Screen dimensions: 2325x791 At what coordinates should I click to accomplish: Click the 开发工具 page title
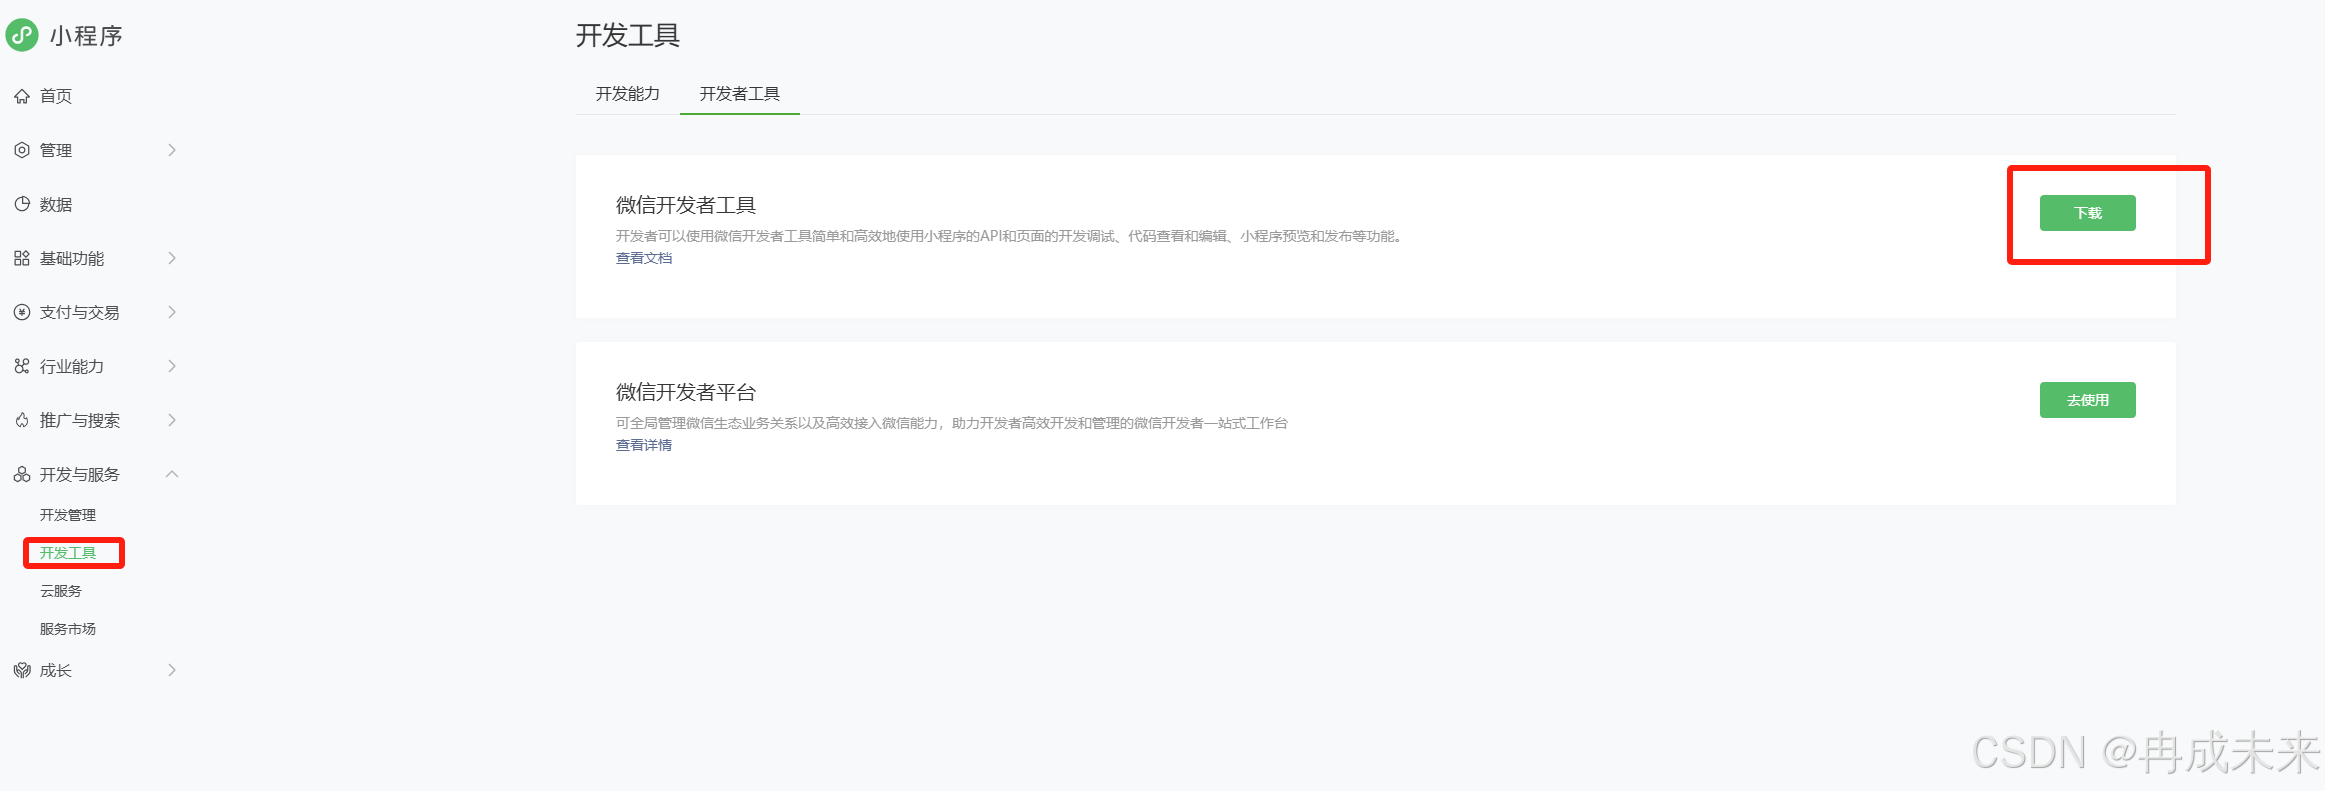(628, 36)
